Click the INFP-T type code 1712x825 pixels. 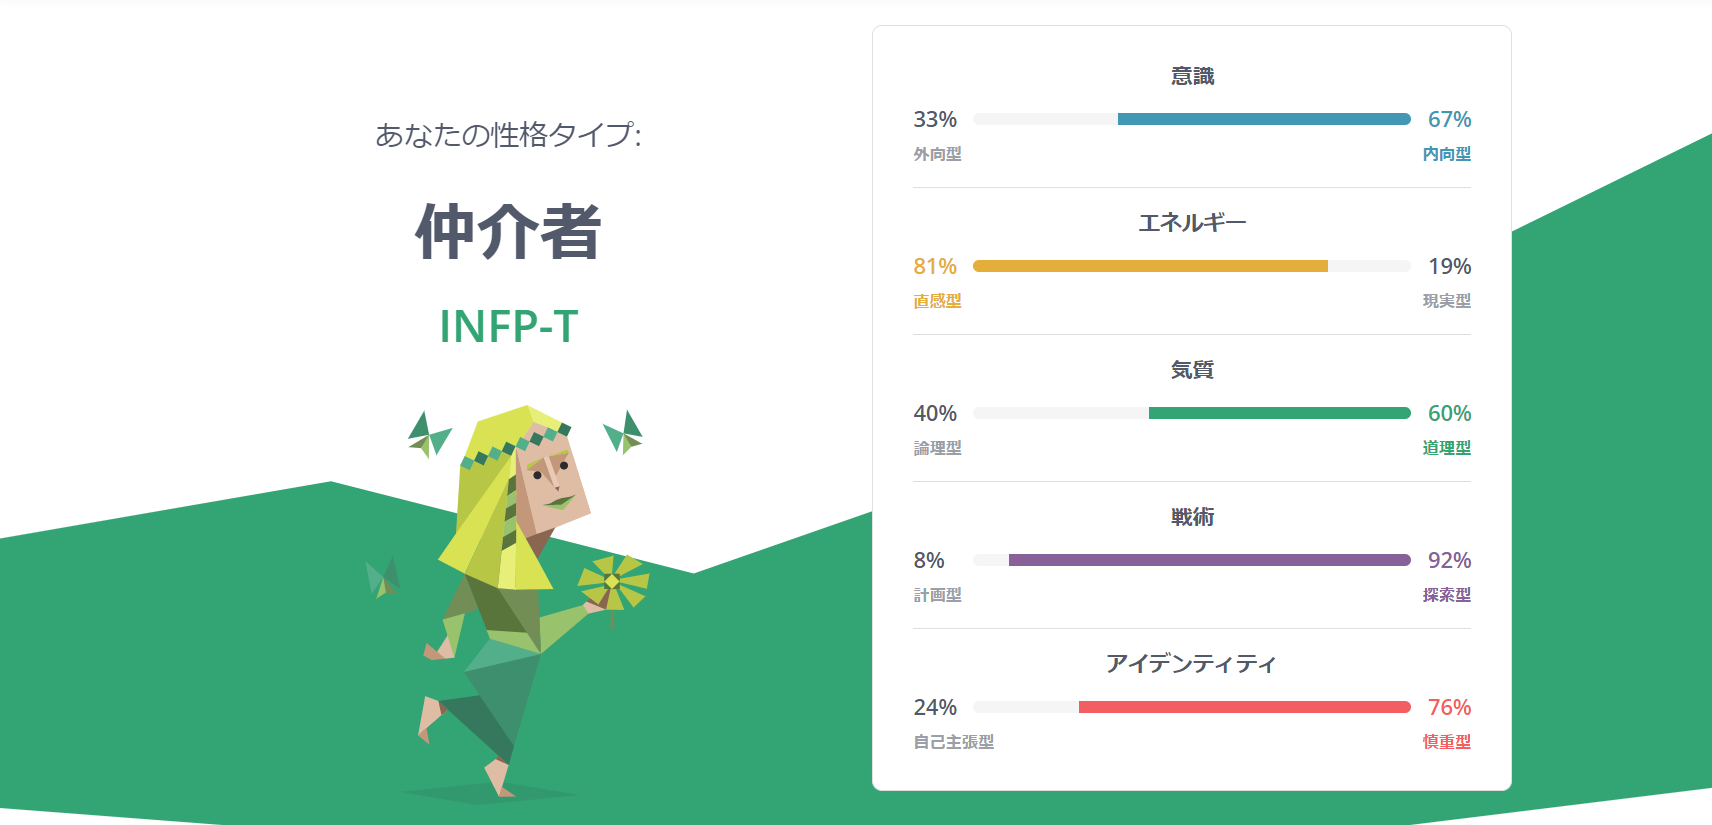(x=508, y=326)
